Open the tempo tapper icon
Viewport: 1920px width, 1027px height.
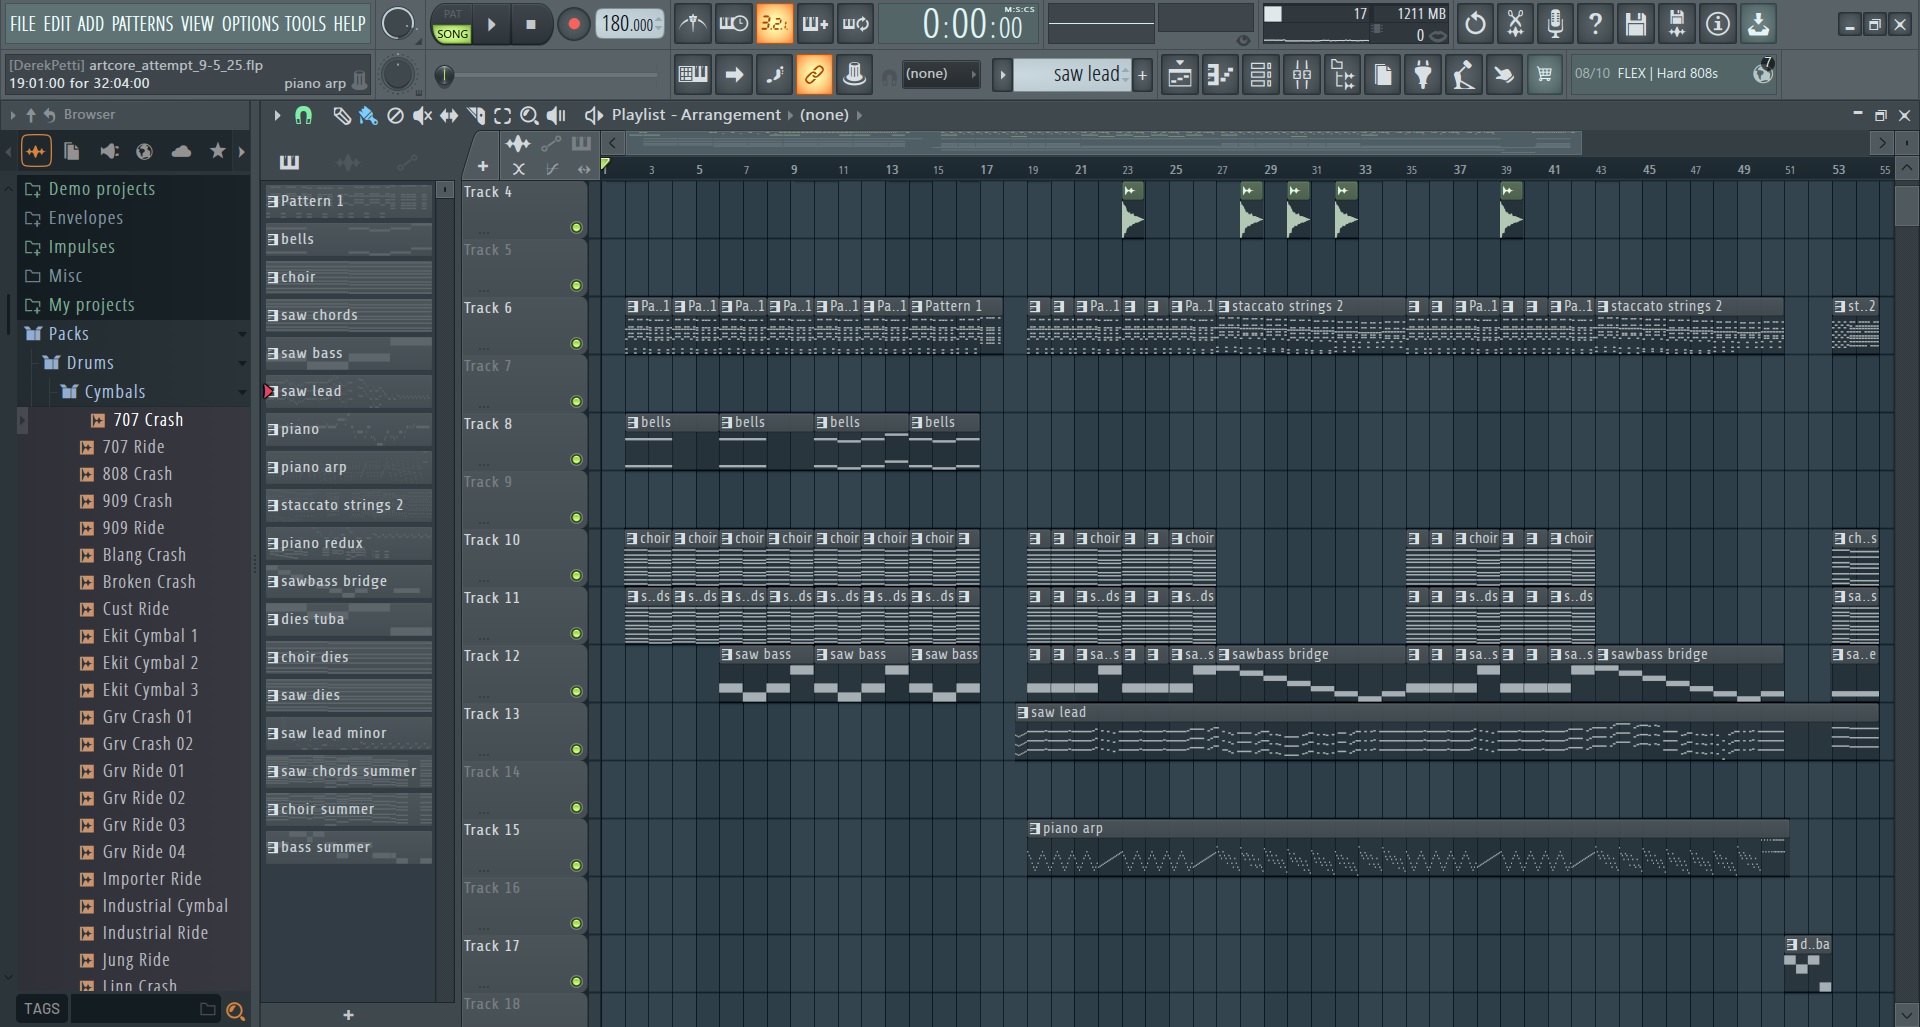1463,74
